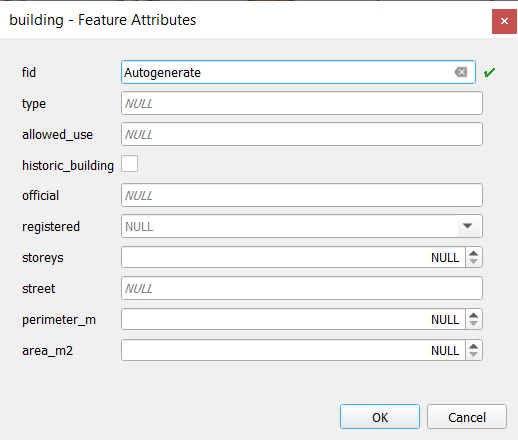Open the registered dropdown
This screenshot has width=518, height=440.
point(467,226)
